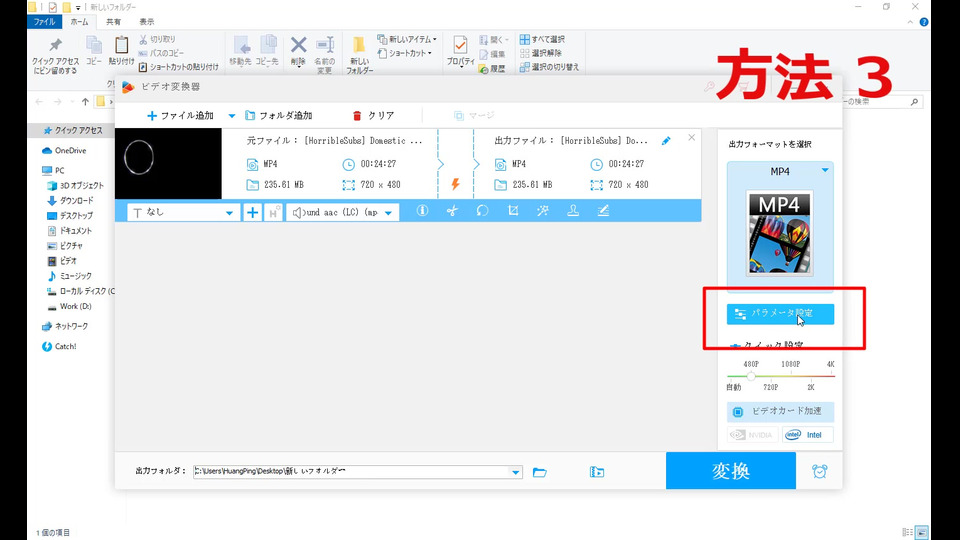Image resolution: width=960 pixels, height=540 pixels.
Task: Open the effects magic wand tool
Action: coord(542,211)
